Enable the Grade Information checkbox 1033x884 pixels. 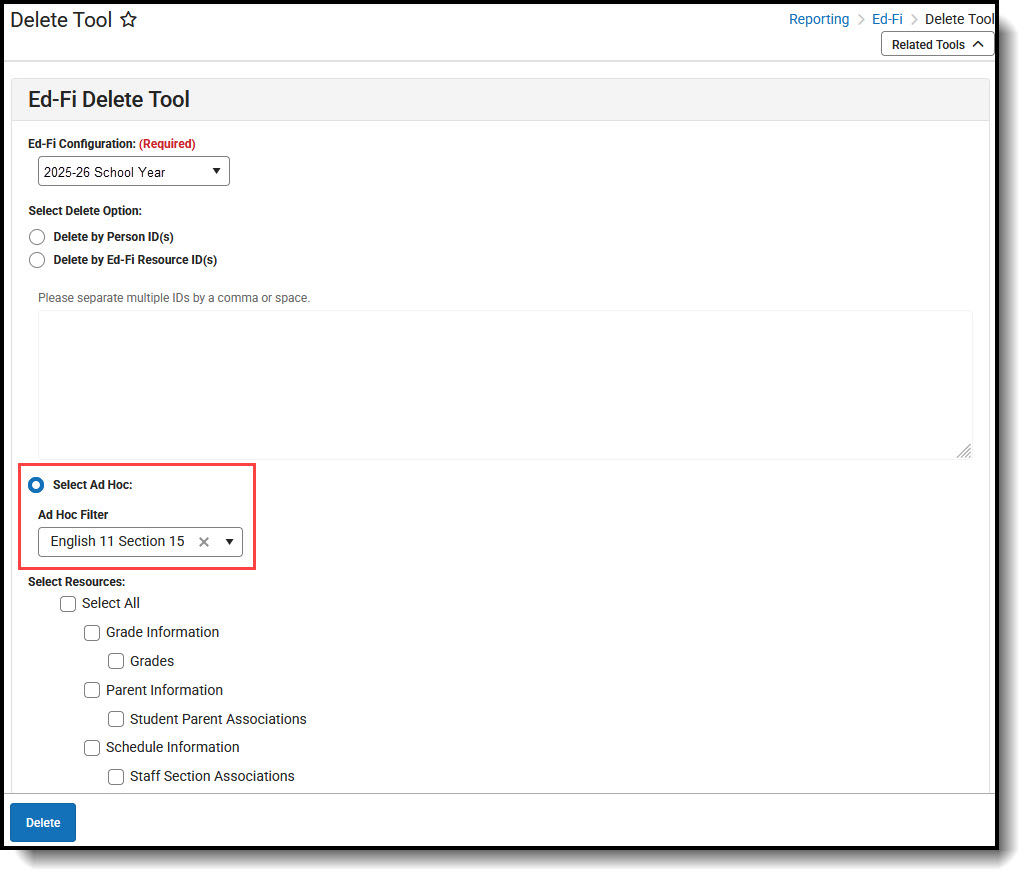pos(92,632)
